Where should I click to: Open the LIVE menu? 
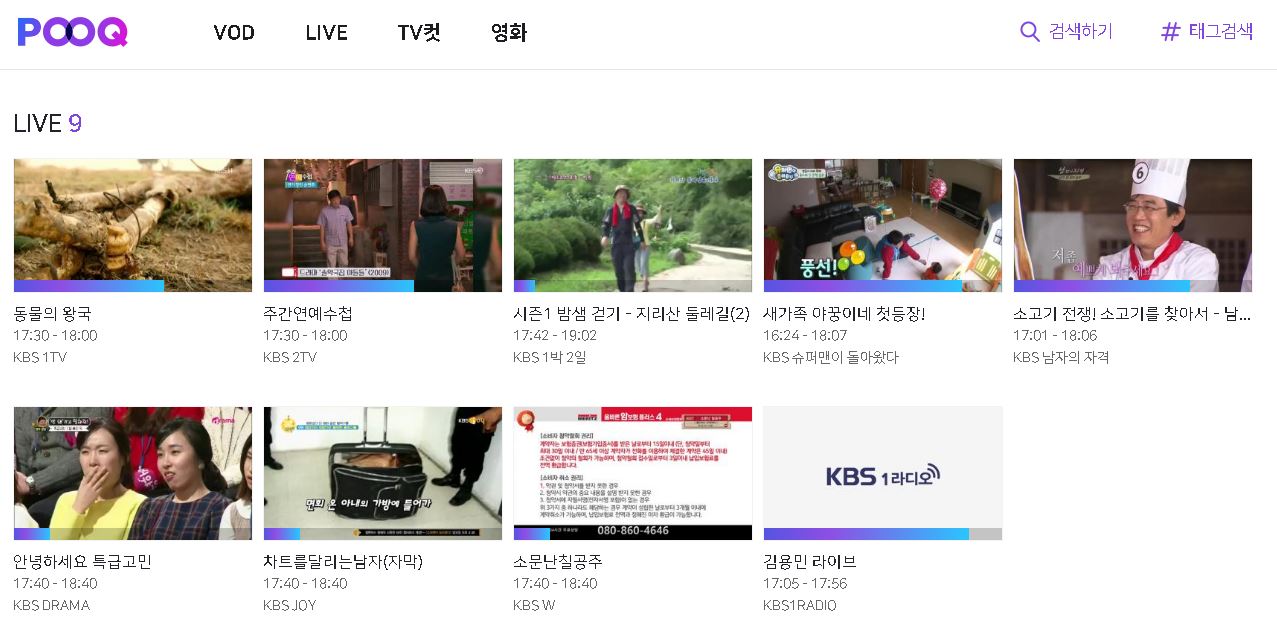(x=326, y=33)
